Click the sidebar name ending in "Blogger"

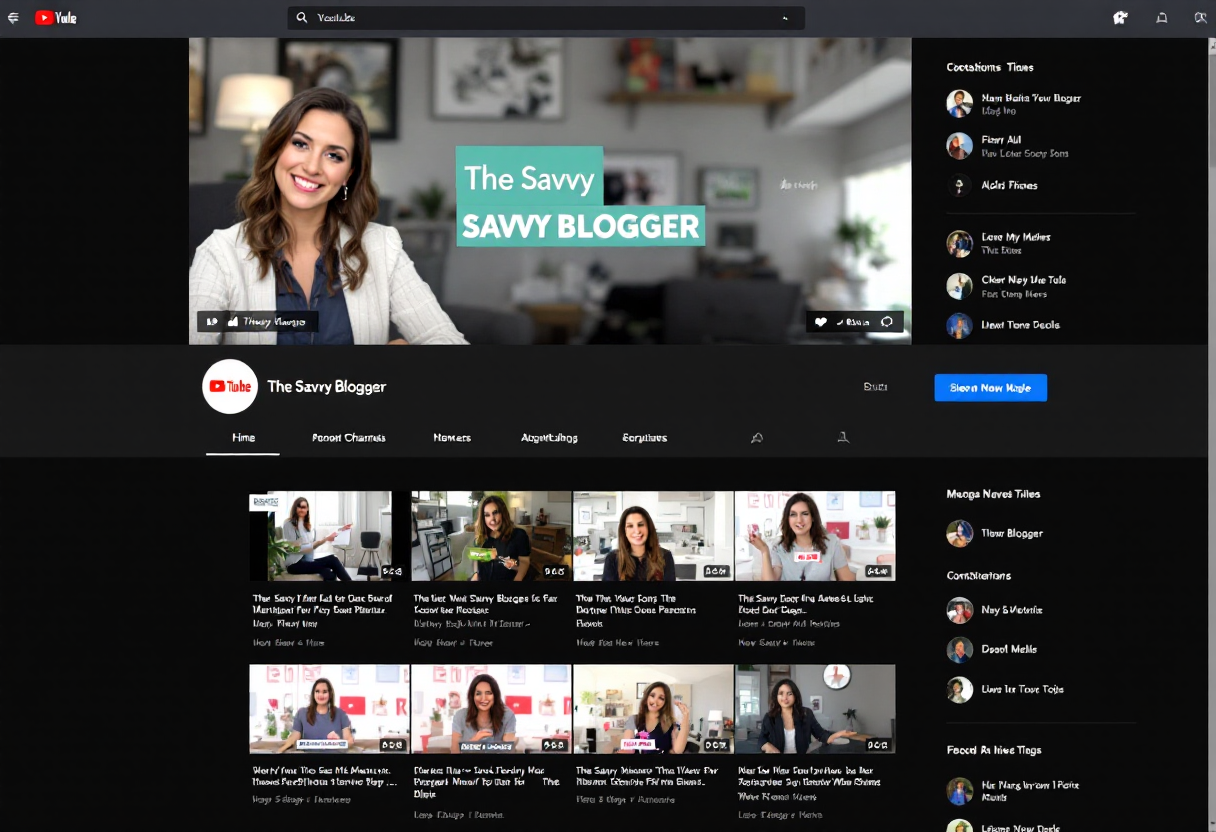click(1012, 533)
